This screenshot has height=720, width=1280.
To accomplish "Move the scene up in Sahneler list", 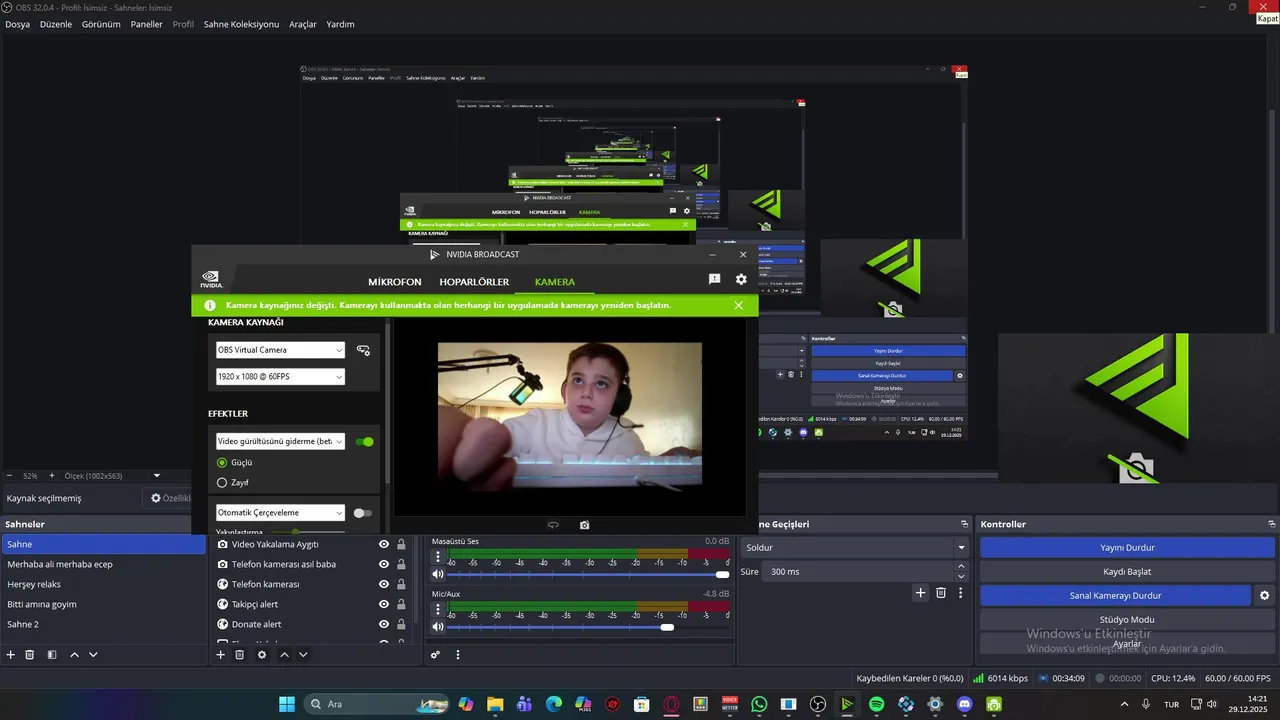I will (74, 655).
